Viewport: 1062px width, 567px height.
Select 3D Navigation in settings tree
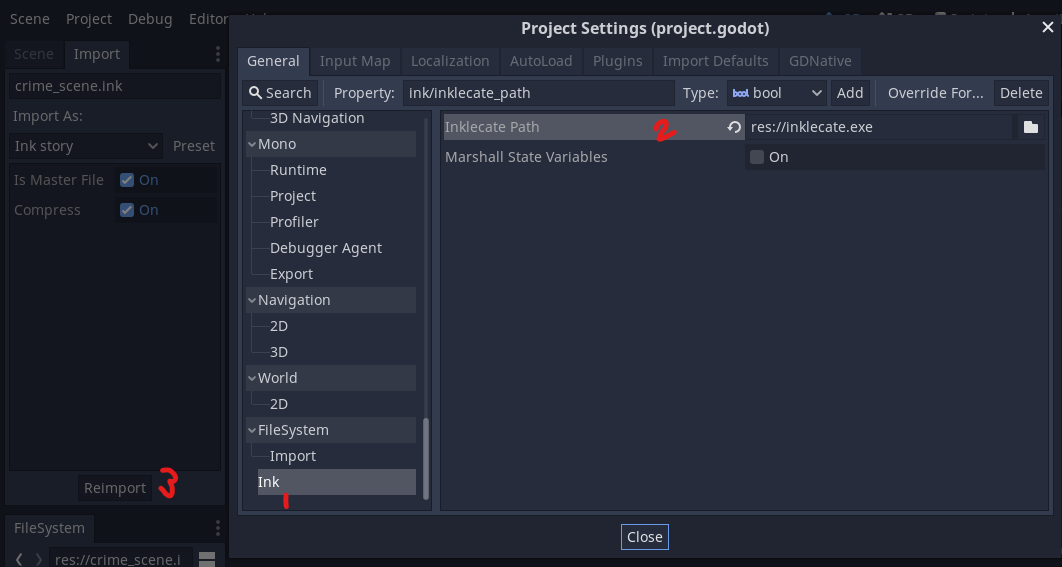[x=317, y=119]
